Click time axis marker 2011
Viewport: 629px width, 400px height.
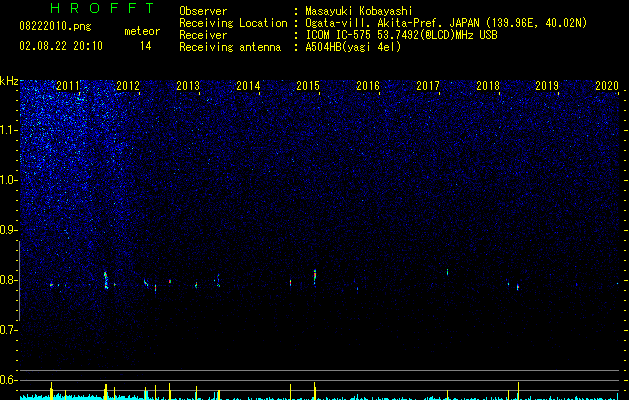tap(68, 86)
